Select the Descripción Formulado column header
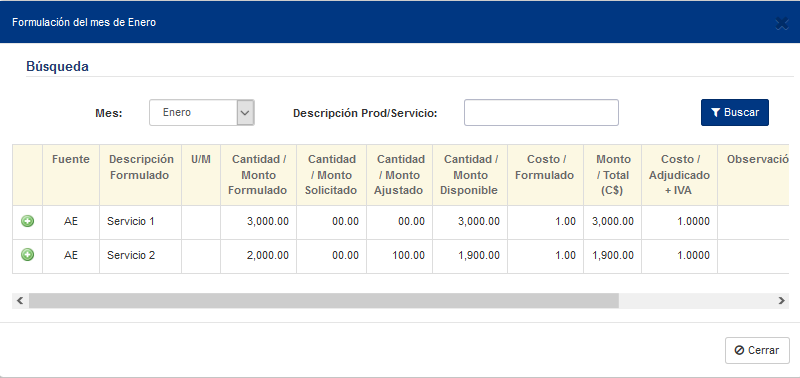 tap(140, 175)
